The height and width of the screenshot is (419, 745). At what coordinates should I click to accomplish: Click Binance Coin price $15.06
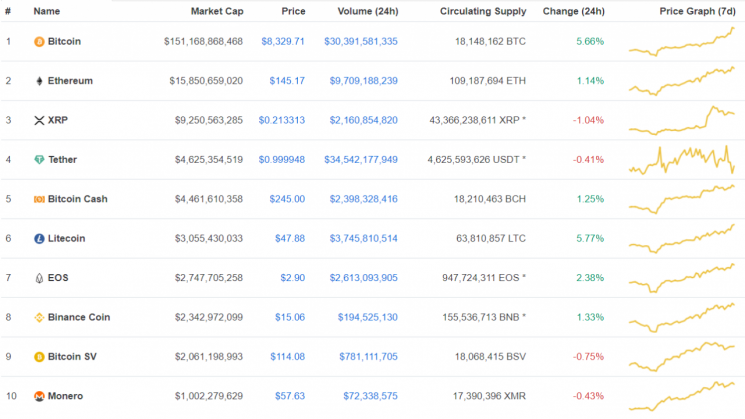(290, 318)
